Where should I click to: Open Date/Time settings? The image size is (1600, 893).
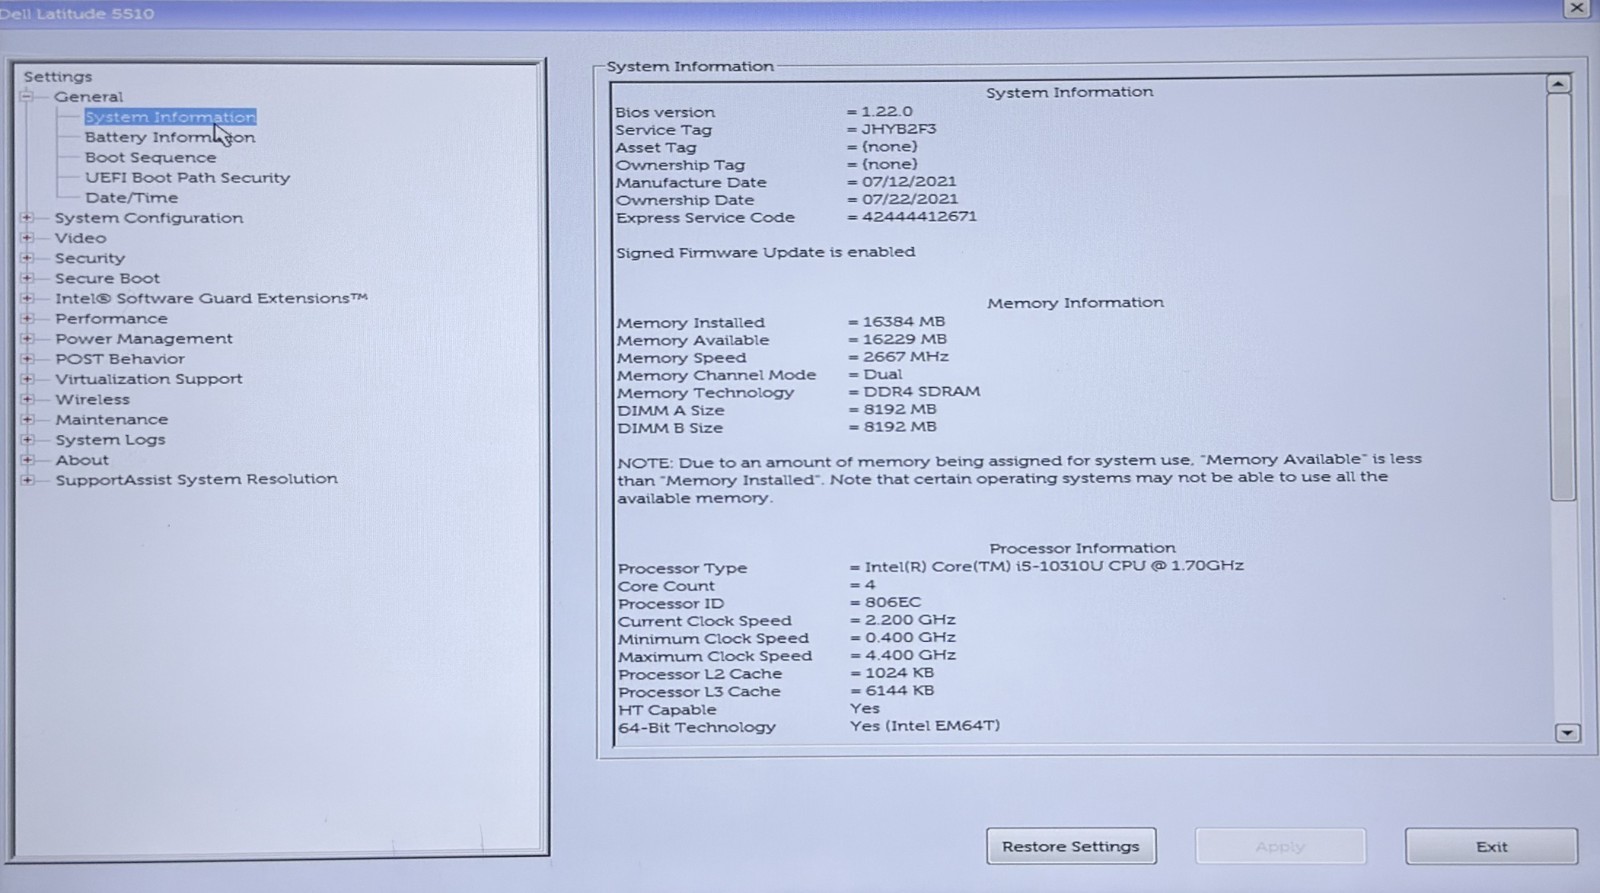tap(131, 198)
